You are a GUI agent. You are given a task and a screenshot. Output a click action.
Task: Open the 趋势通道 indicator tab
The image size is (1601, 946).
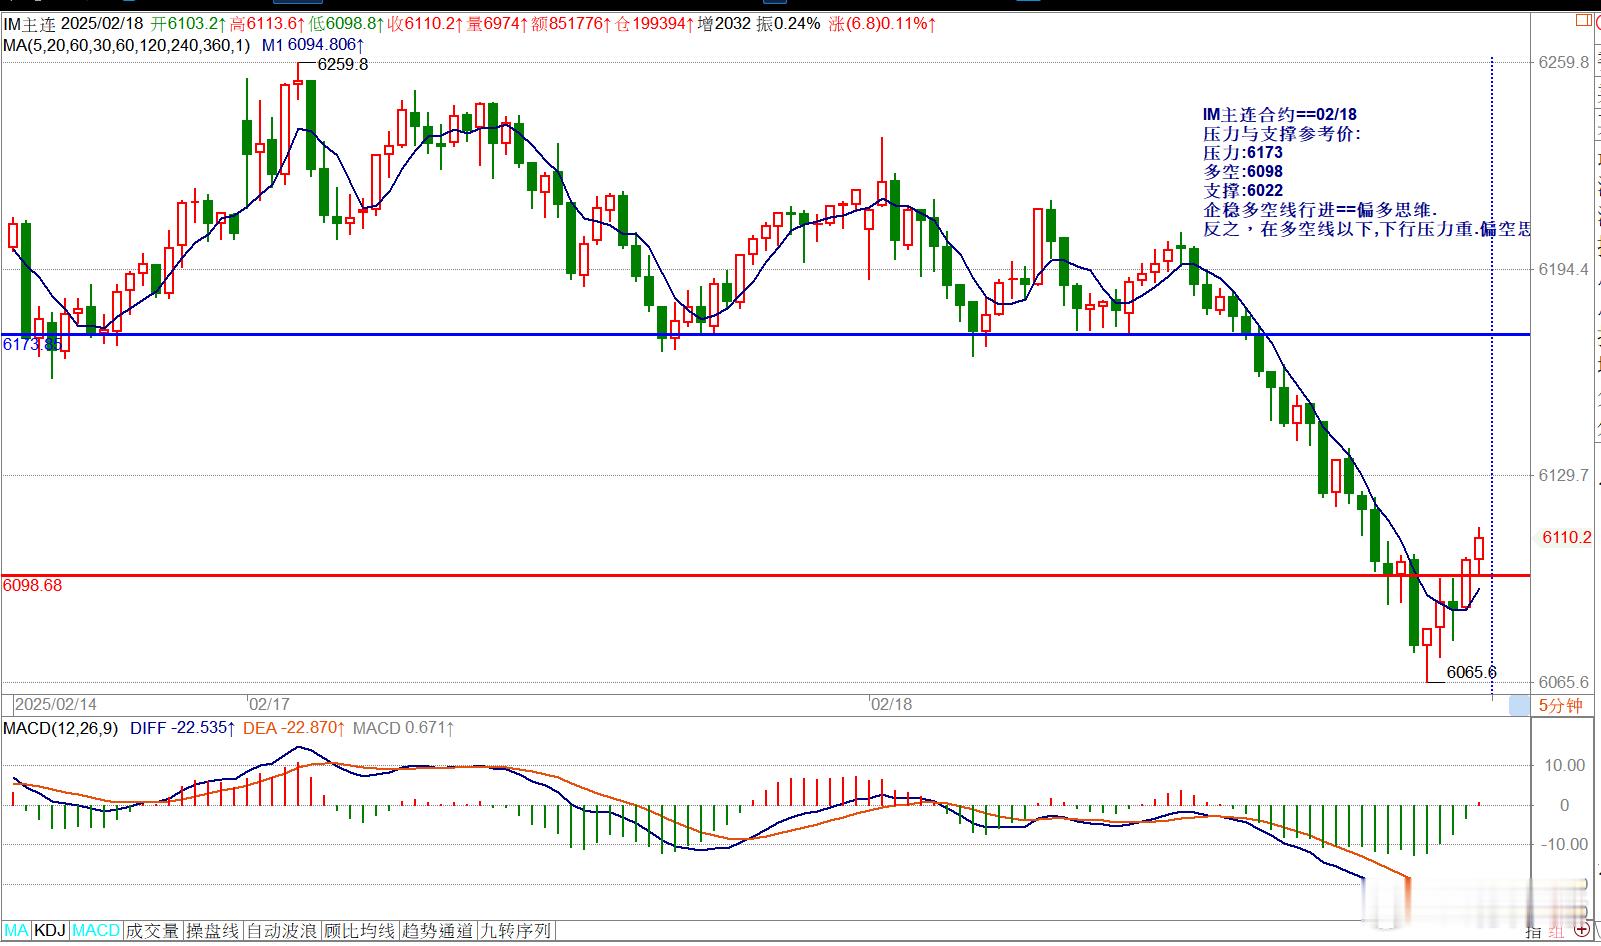point(437,931)
